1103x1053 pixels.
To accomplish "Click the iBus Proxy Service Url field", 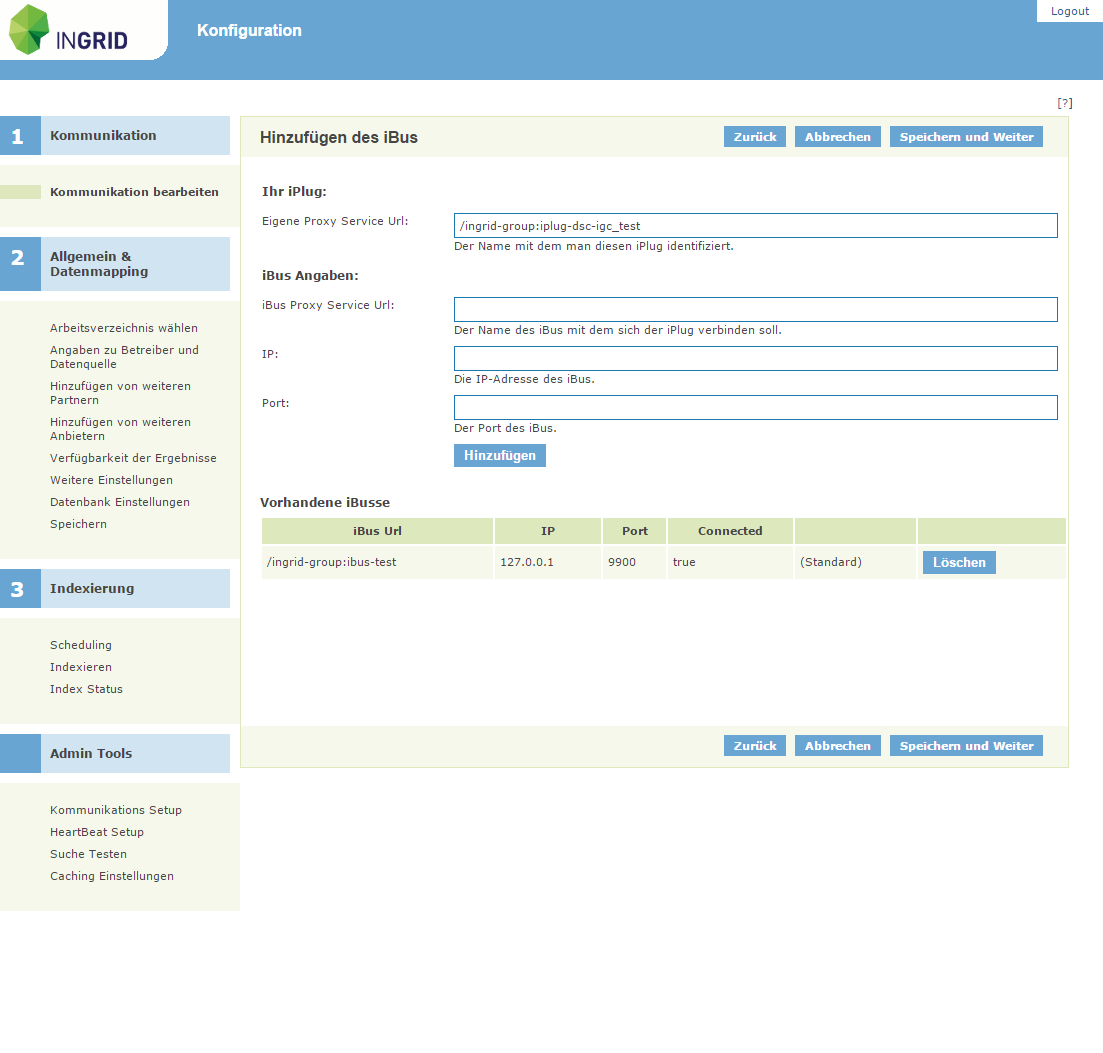I will point(755,310).
